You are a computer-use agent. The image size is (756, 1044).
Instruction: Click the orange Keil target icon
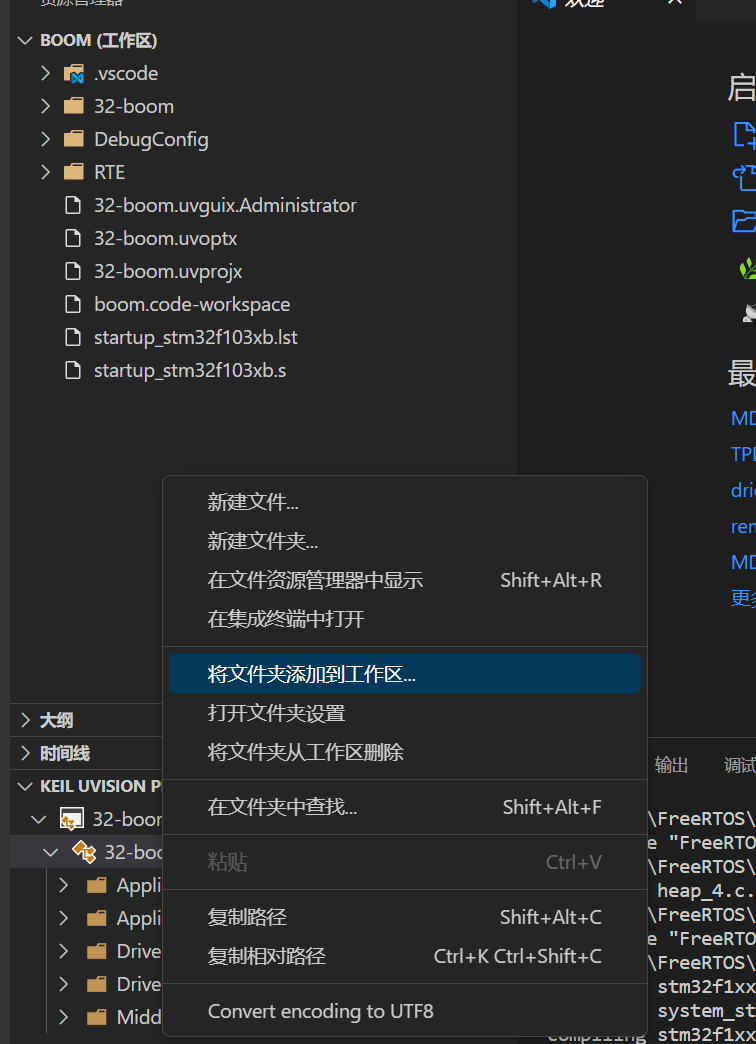(84, 852)
